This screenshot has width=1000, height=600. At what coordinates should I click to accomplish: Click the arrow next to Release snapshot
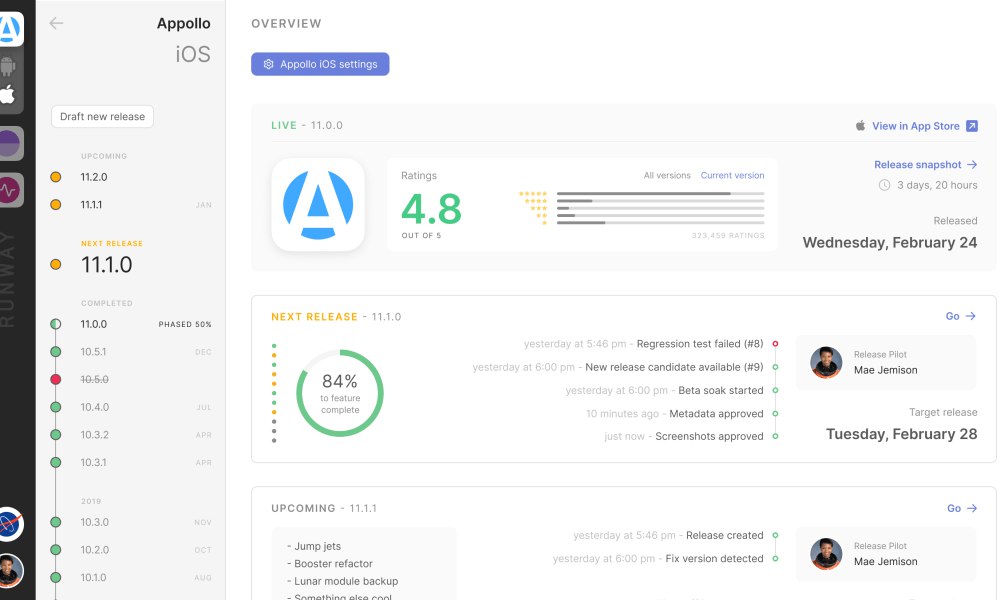(972, 165)
